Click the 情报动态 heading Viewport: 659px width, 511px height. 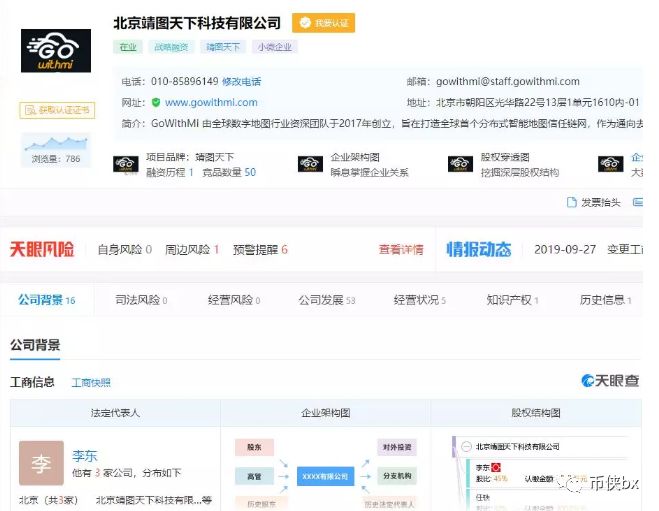479,249
